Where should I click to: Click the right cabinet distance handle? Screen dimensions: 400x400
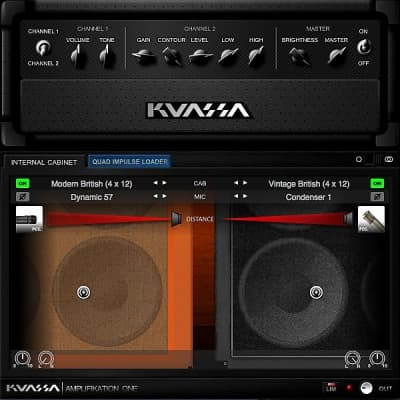click(x=348, y=219)
